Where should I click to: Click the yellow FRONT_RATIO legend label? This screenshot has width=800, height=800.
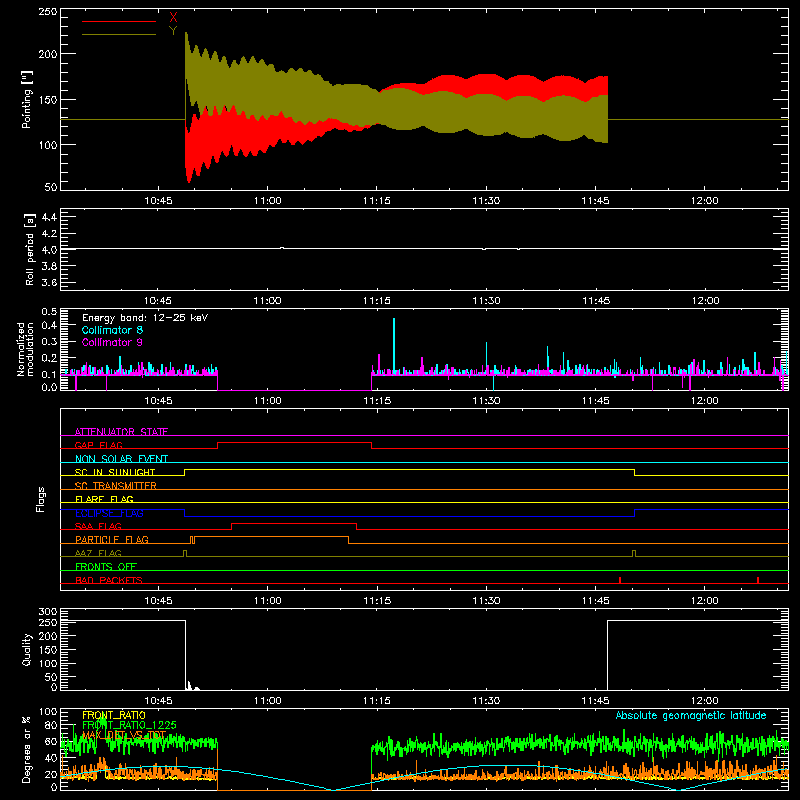tap(114, 715)
